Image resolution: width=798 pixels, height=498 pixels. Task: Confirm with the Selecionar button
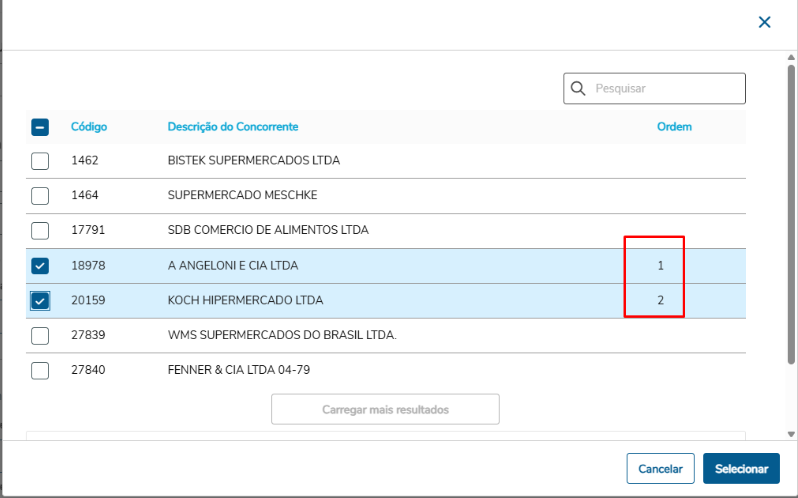pyautogui.click(x=741, y=469)
